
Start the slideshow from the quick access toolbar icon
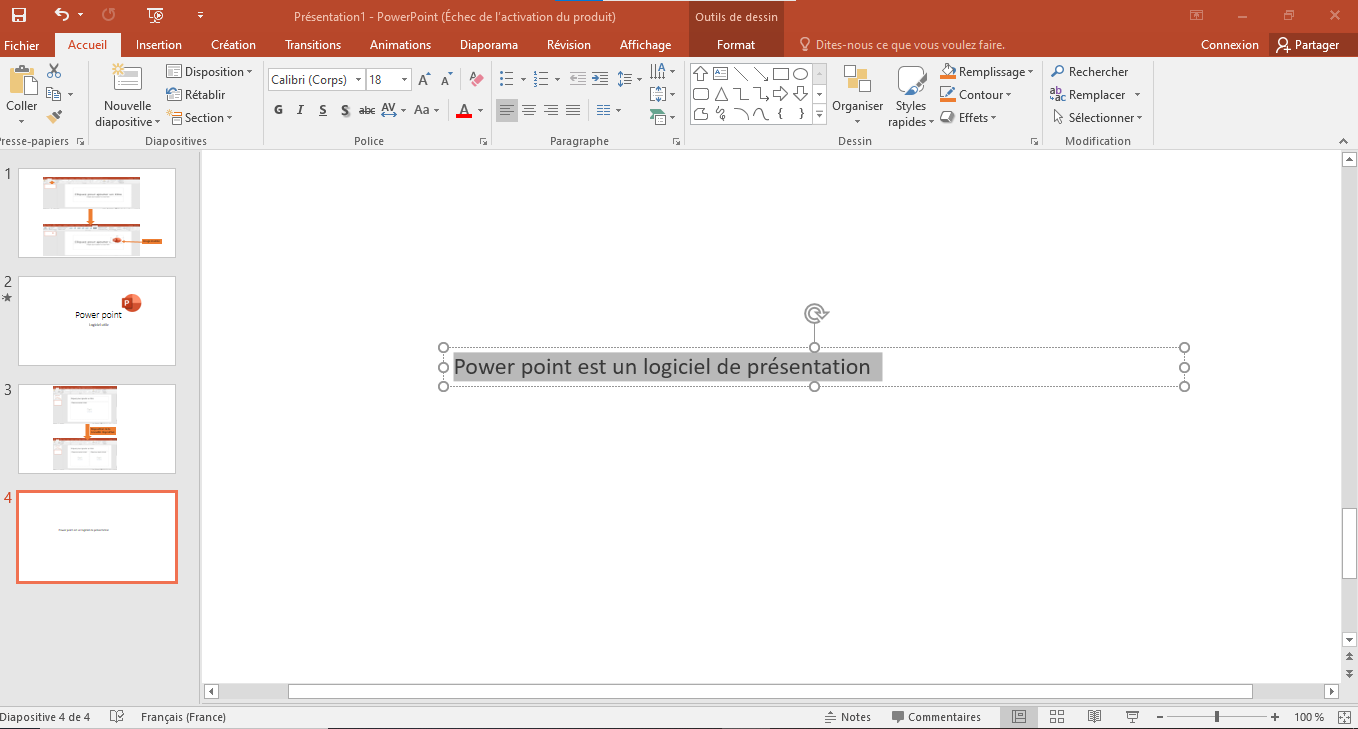(x=155, y=15)
